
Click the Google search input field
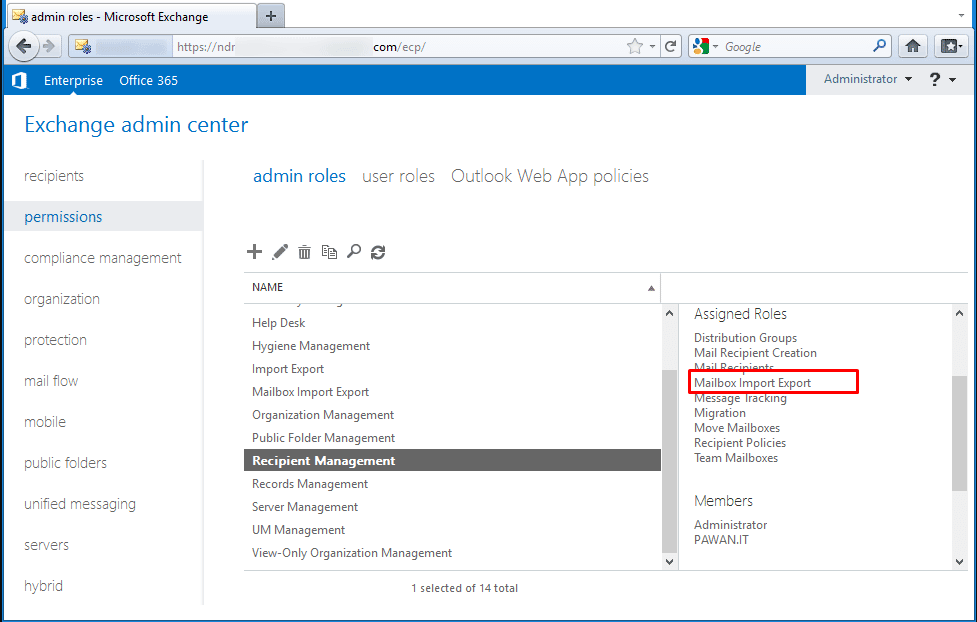[x=796, y=46]
